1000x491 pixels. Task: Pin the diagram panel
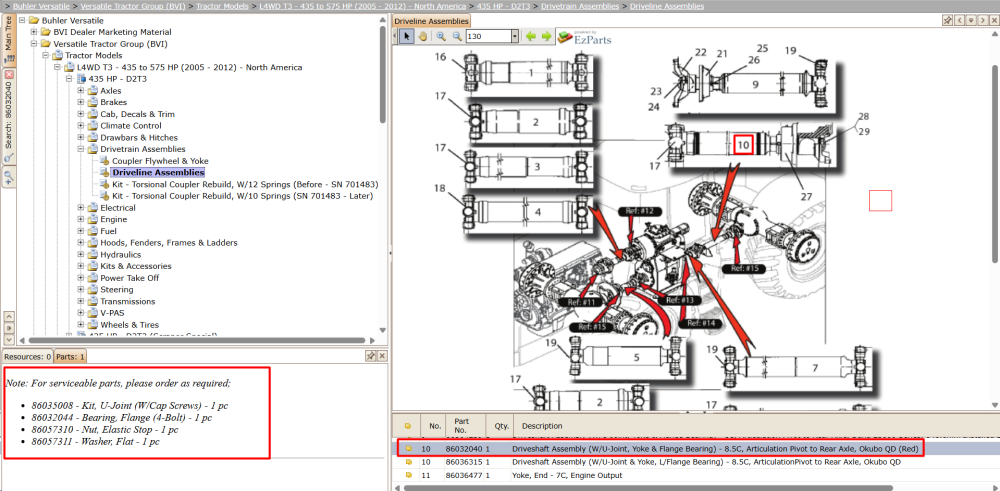click(x=948, y=20)
